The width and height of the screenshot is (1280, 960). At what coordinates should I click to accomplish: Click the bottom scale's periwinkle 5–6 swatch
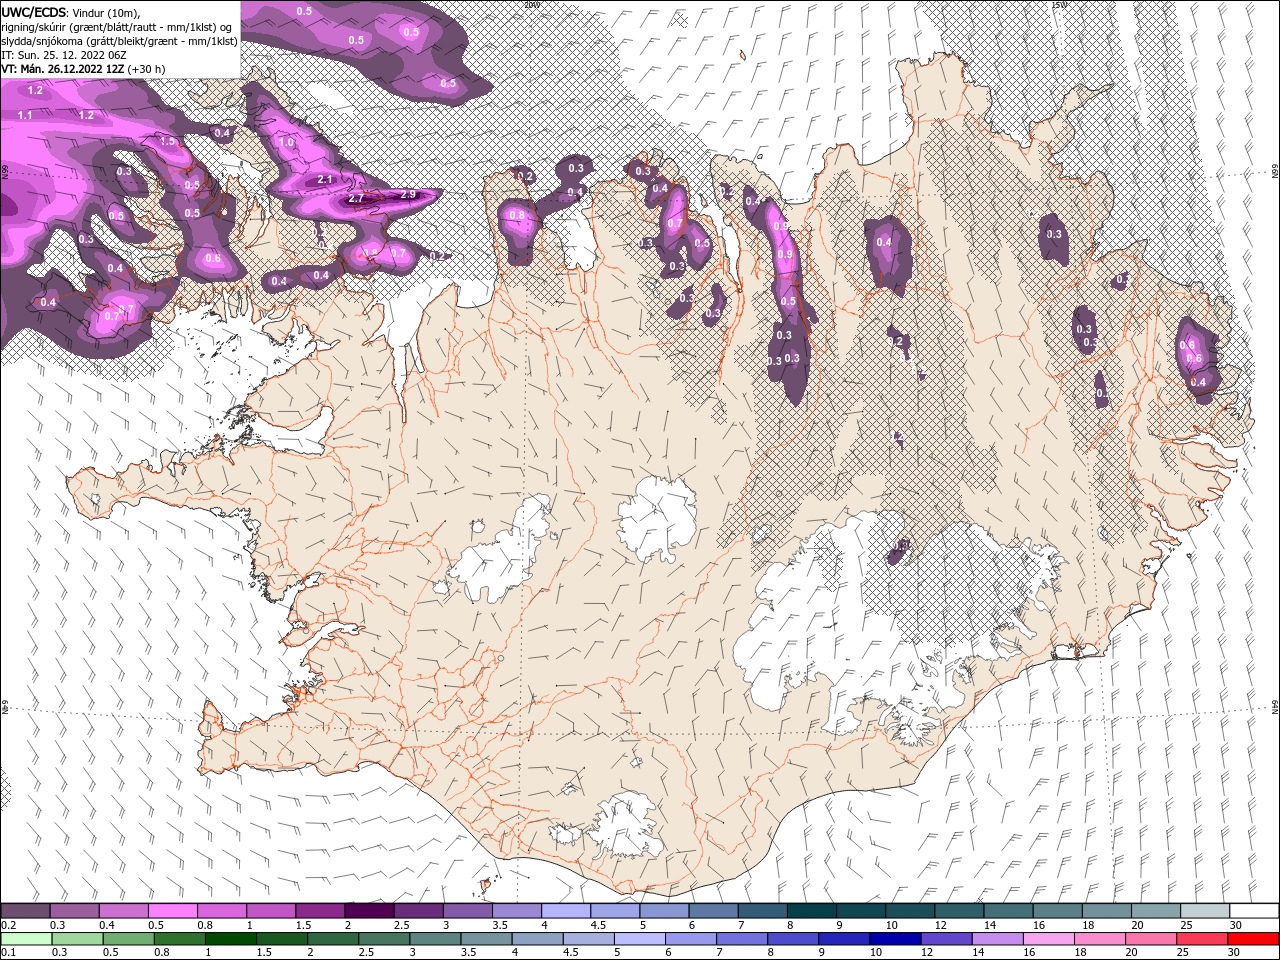pyautogui.click(x=639, y=939)
